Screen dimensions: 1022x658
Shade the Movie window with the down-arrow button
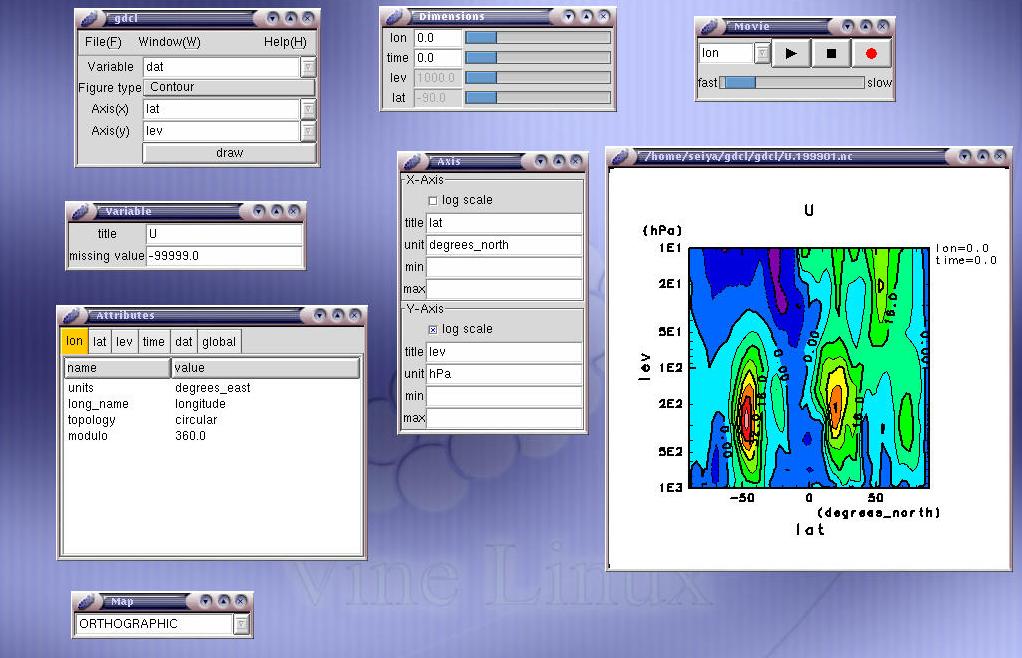848,26
